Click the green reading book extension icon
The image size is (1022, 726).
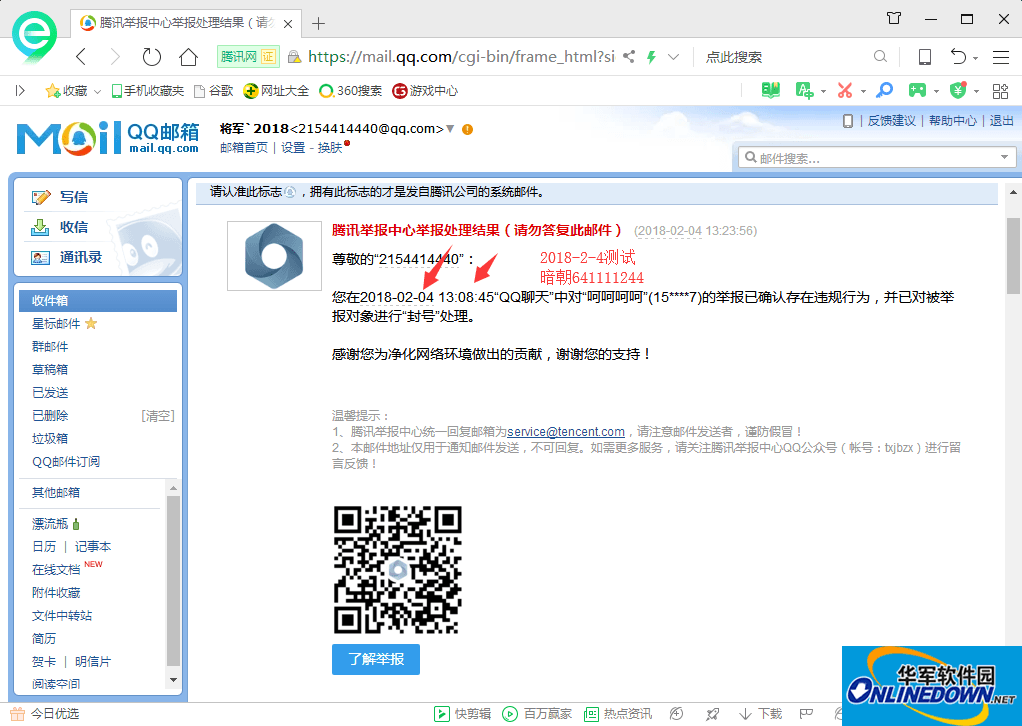770,90
